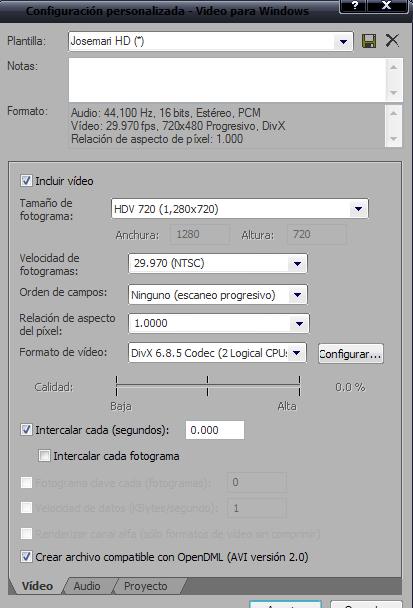The height and width of the screenshot is (608, 413).
Task: Toggle Crear archivo compatible con OpenDML
Action: [26, 557]
